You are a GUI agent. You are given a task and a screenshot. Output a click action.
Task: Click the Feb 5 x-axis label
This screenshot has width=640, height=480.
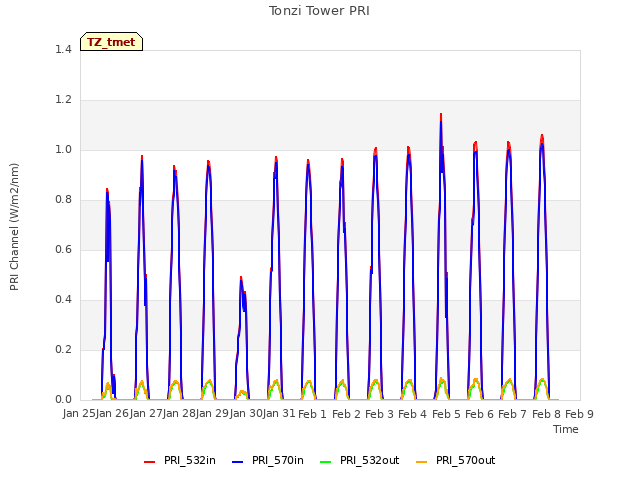click(x=446, y=414)
